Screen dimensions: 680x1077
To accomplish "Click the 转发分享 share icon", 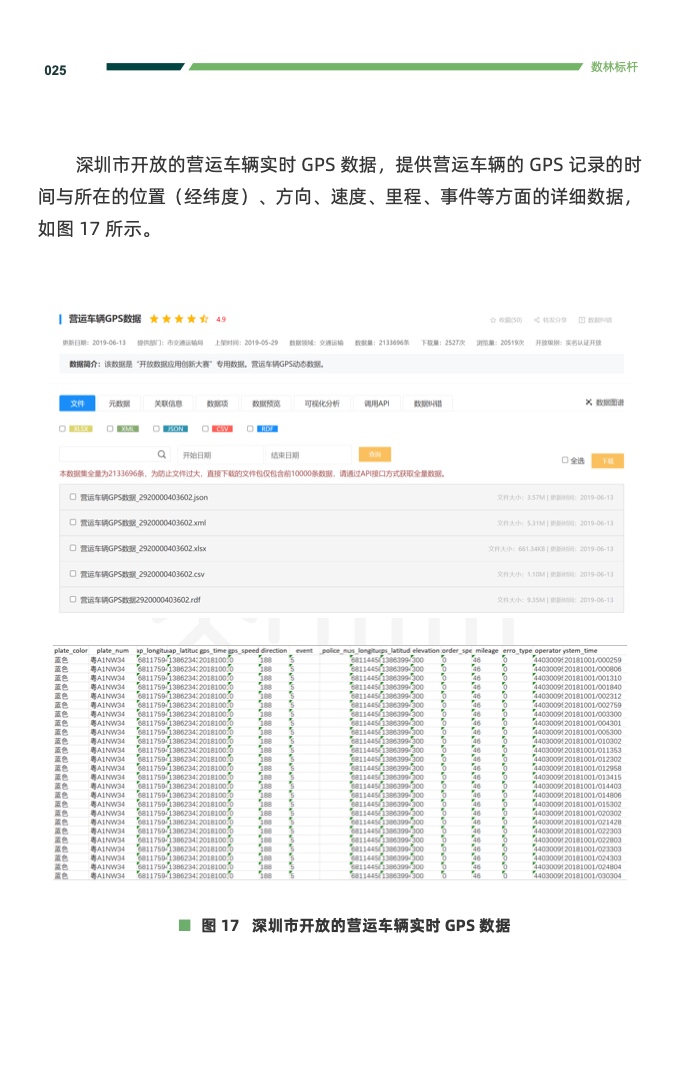I will 538,320.
